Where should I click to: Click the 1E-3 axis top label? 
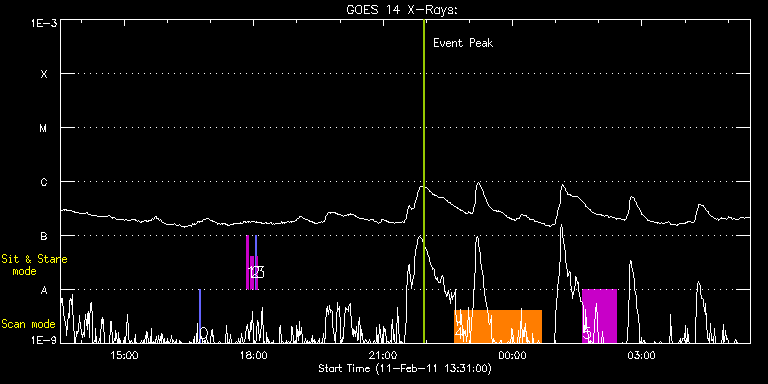[x=44, y=23]
